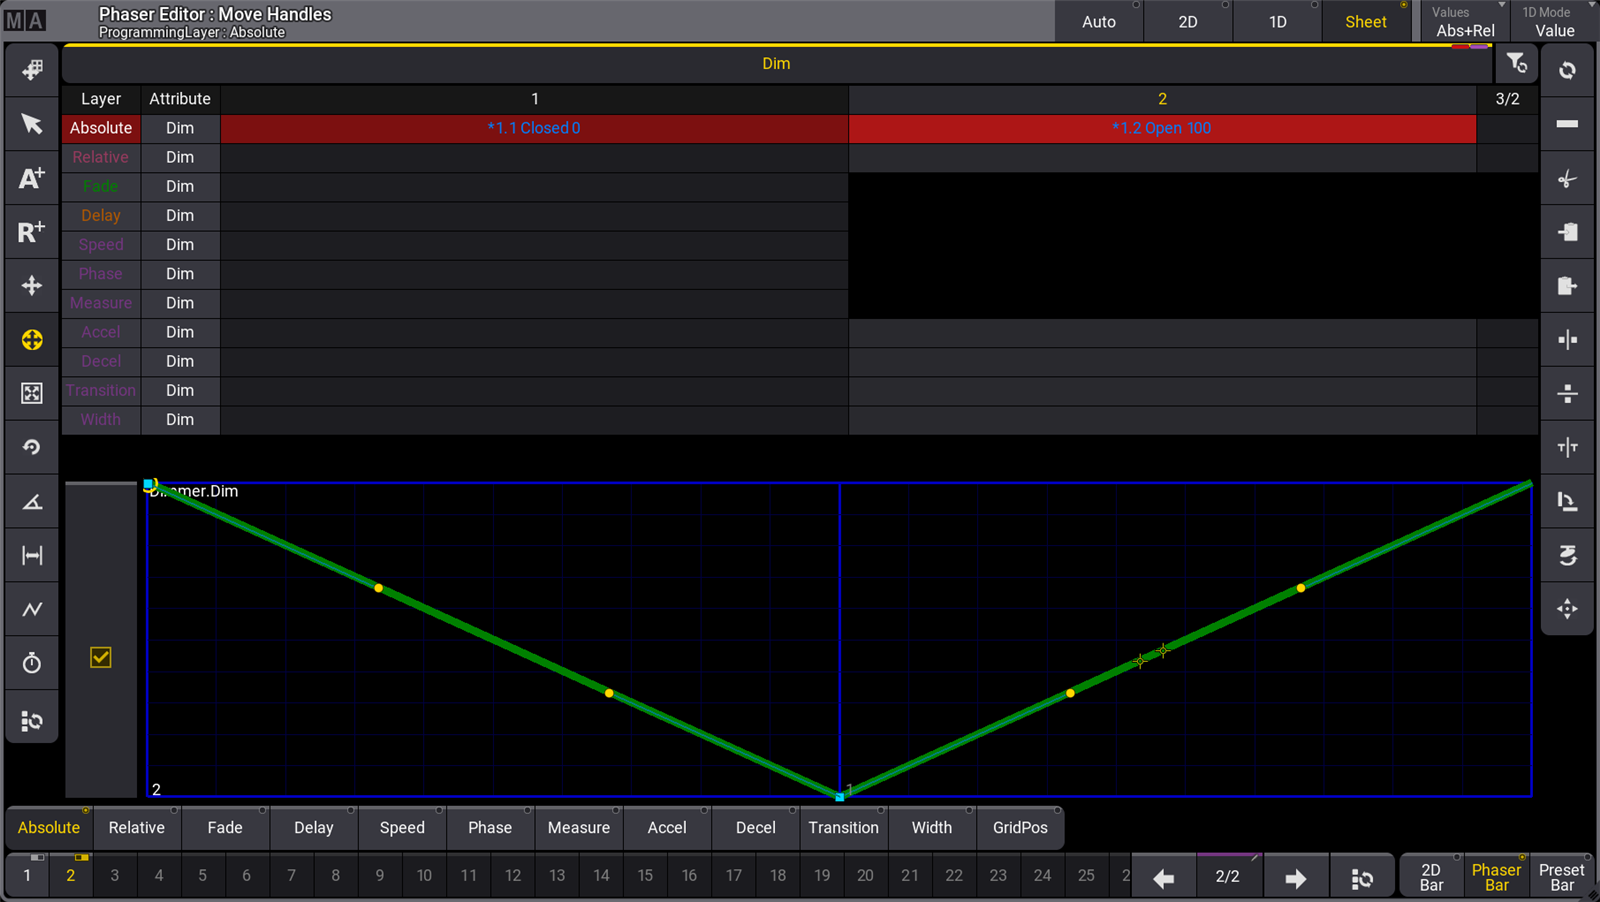Switch to the Phase layer tab
The height and width of the screenshot is (902, 1600).
pyautogui.click(x=490, y=828)
